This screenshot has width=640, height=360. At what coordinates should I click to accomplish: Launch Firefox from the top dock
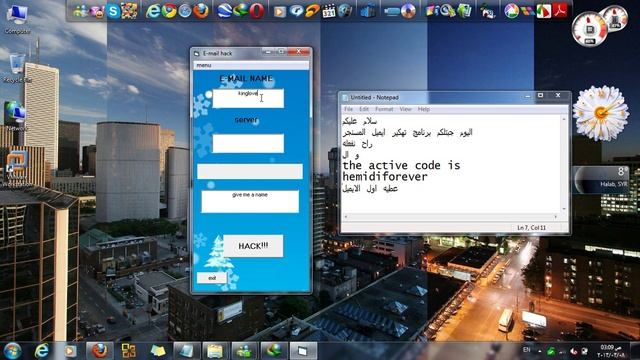[x=201, y=11]
